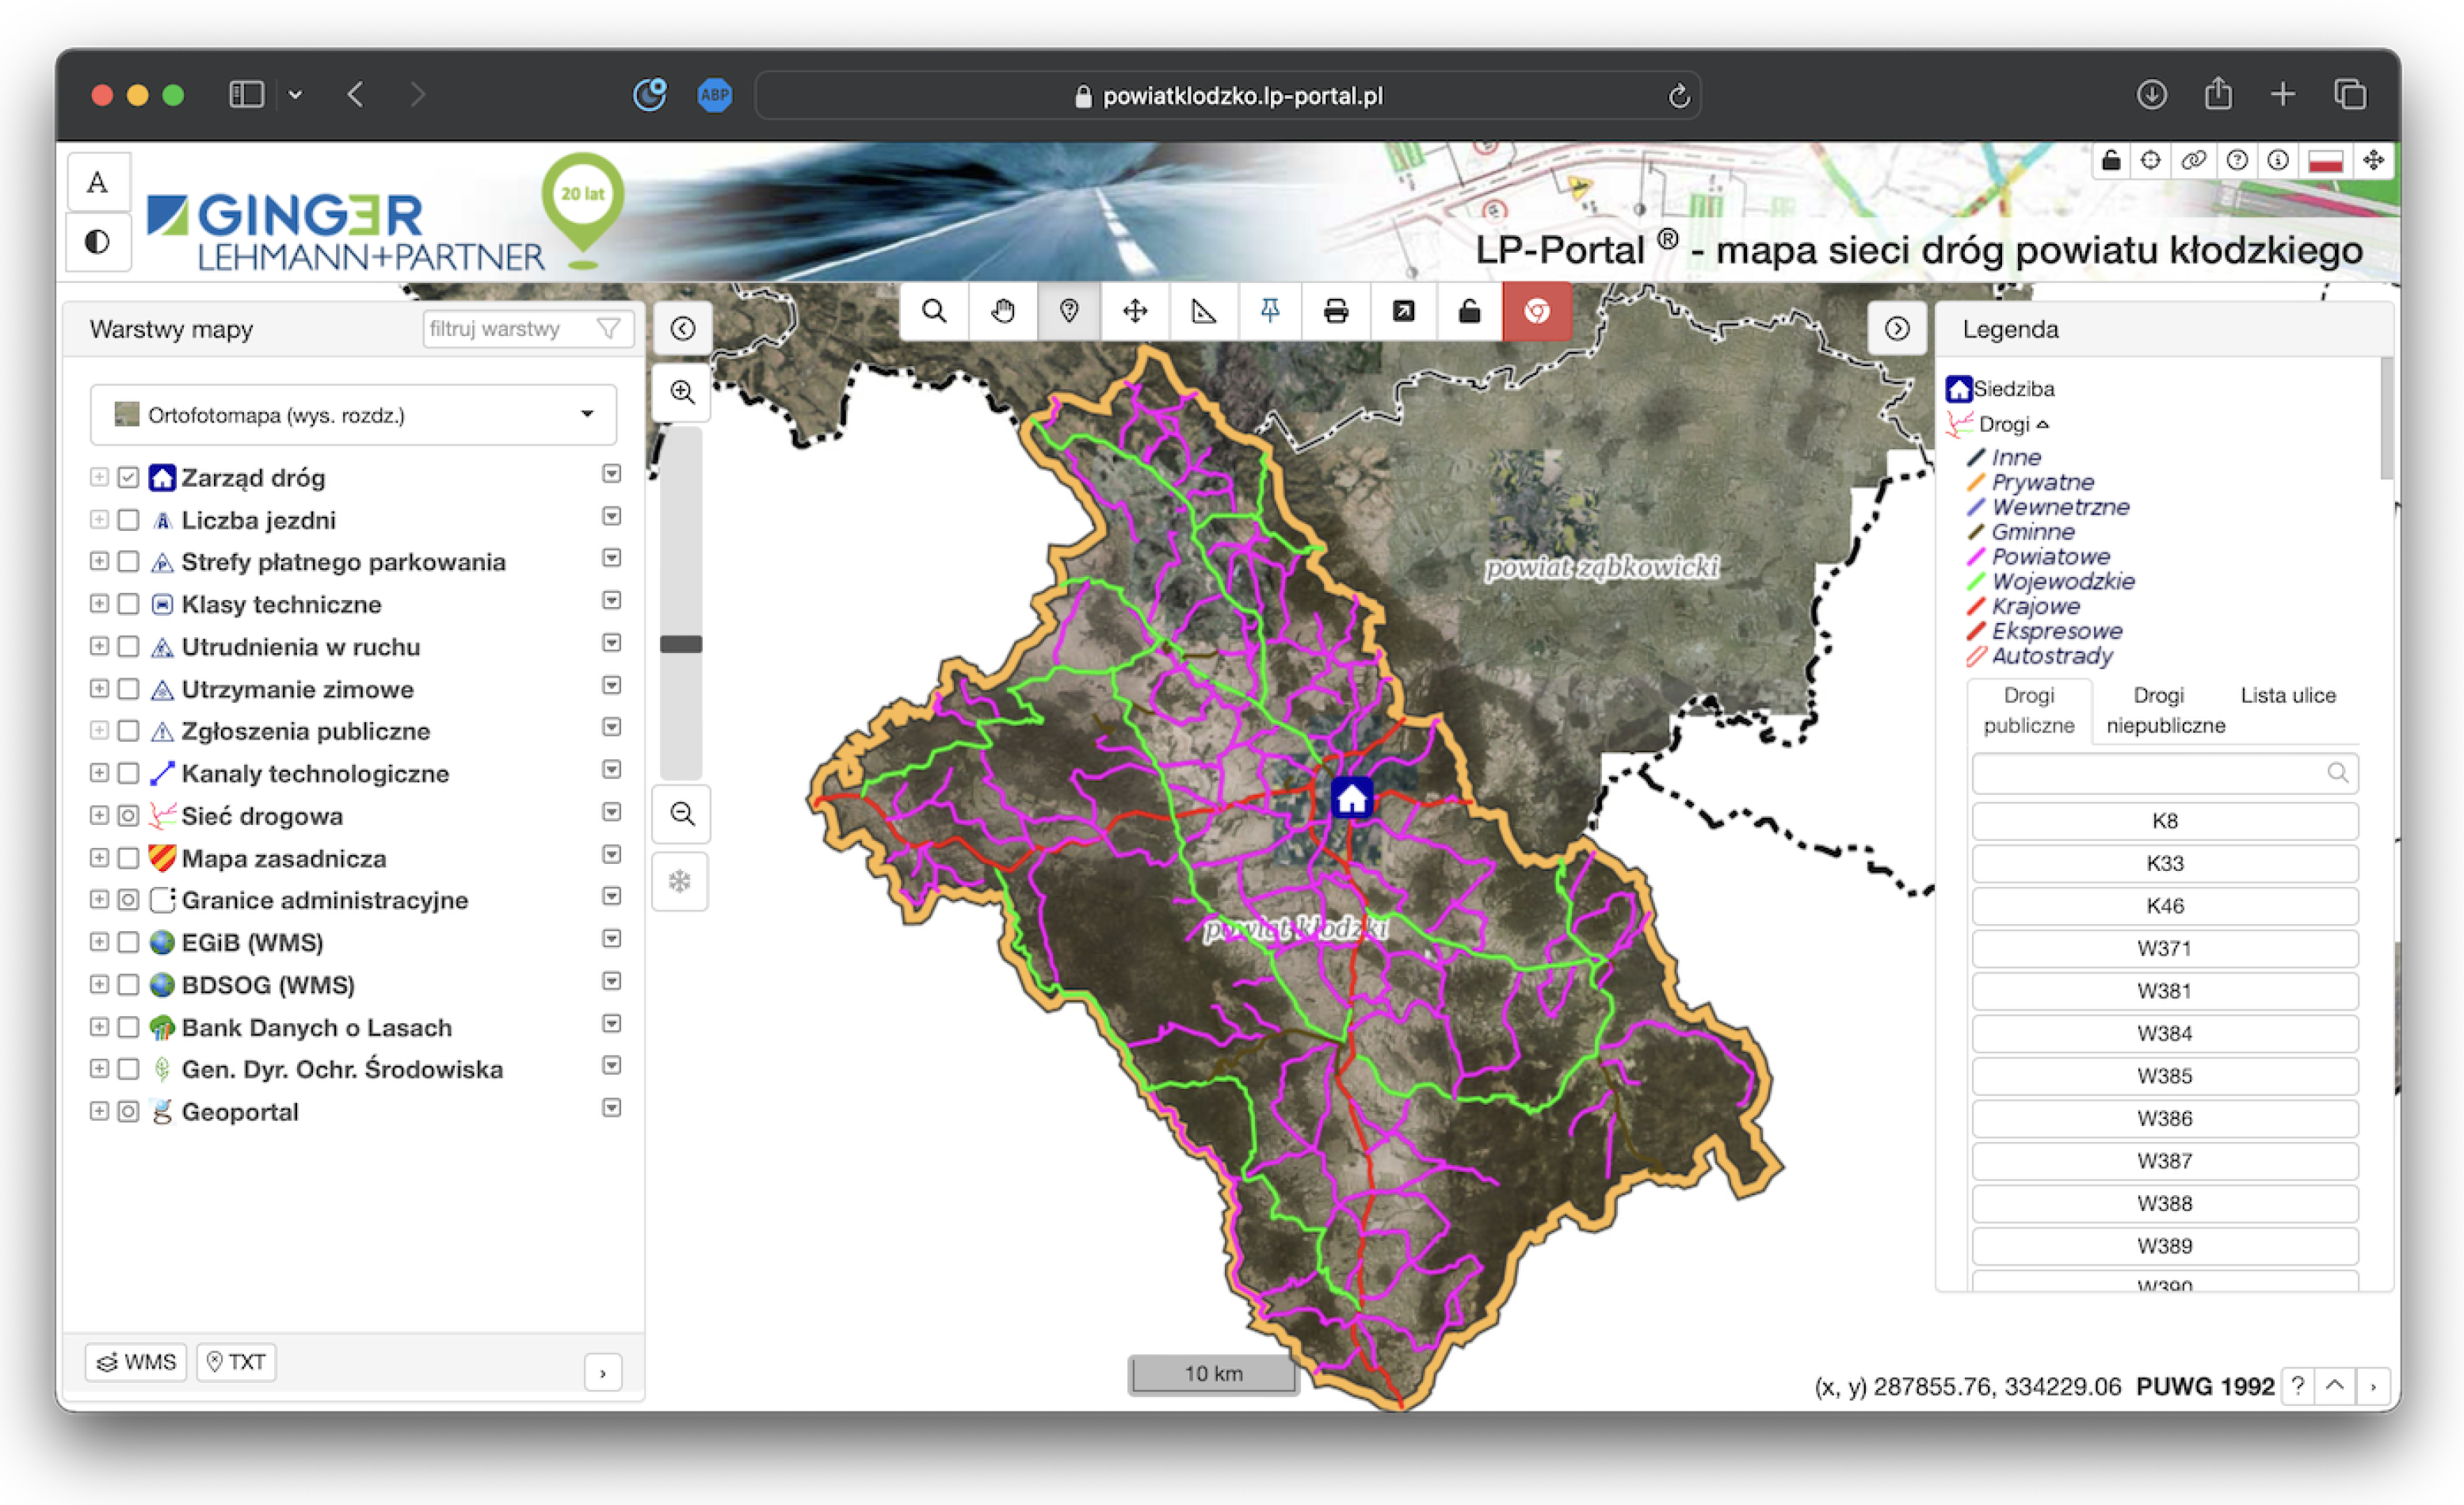Uncheck the Zarząd dróg layer checkbox
Screen dimensions: 2464x1505
tap(128, 477)
